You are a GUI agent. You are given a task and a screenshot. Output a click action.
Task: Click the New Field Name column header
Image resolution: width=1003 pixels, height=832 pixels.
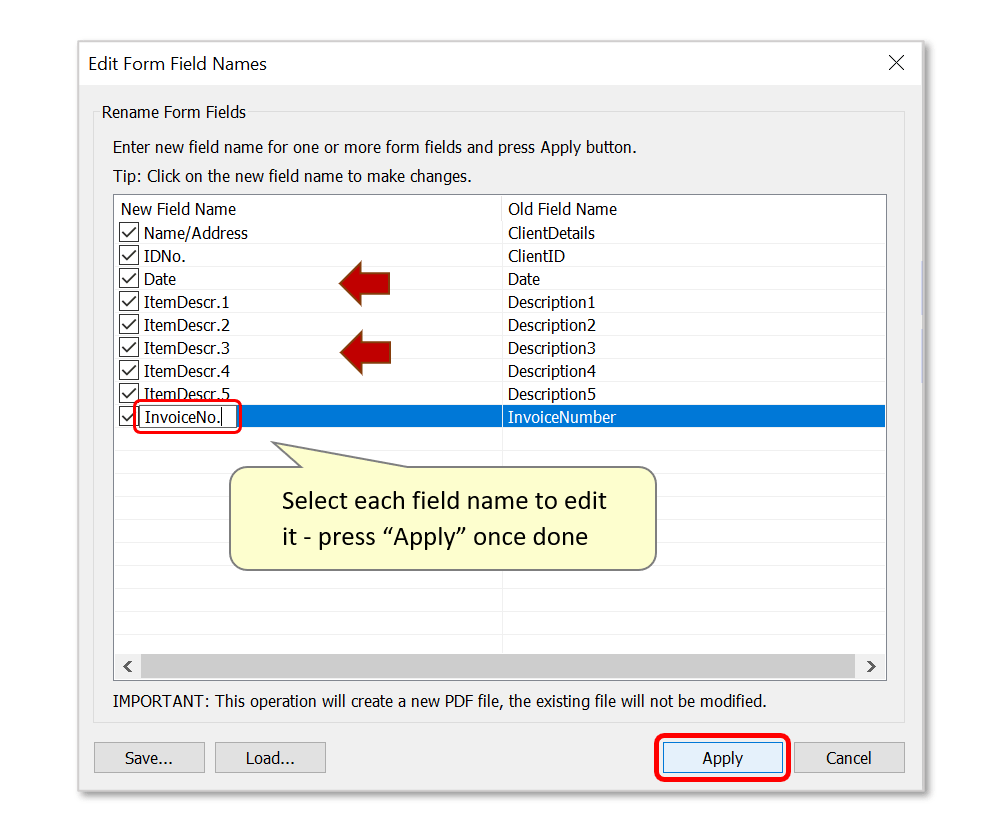[x=178, y=209]
